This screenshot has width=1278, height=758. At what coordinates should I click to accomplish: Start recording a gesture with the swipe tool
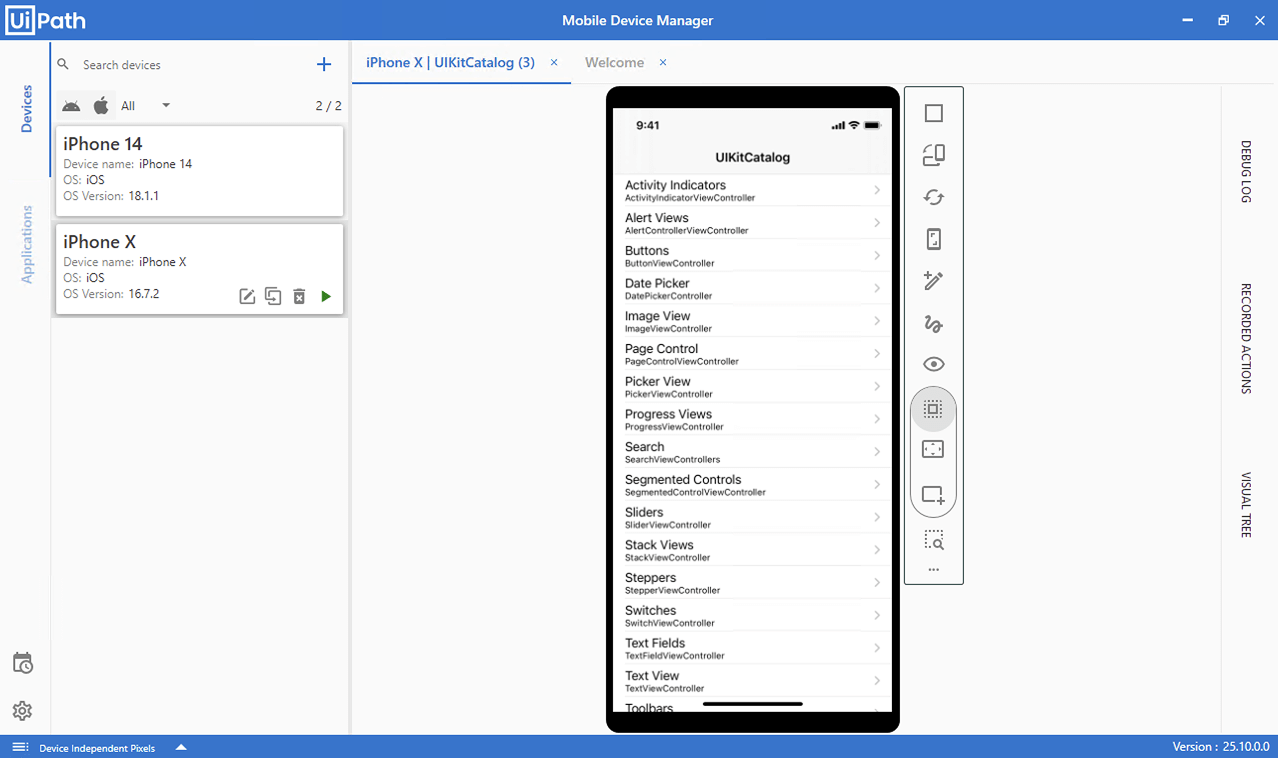click(x=933, y=323)
